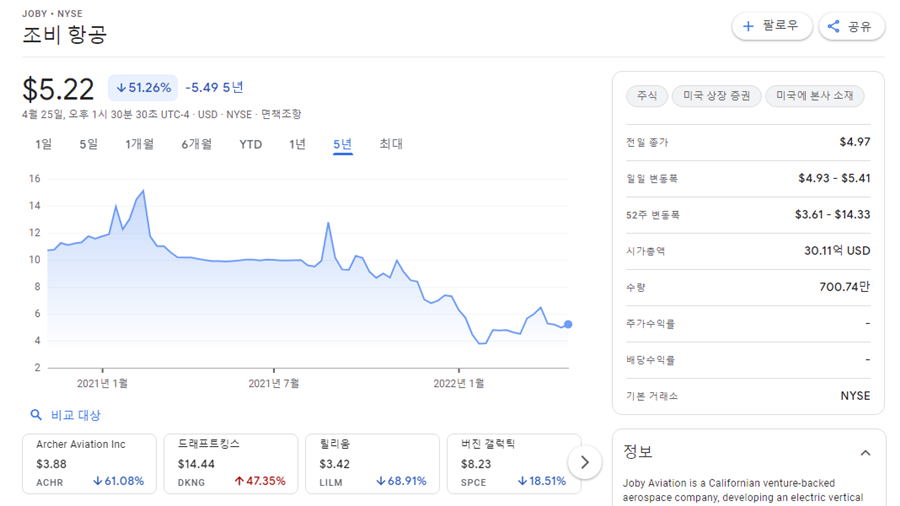The width and height of the screenshot is (900, 506).
Task: Click the 전일 종가 value $4.97
Action: [855, 142]
